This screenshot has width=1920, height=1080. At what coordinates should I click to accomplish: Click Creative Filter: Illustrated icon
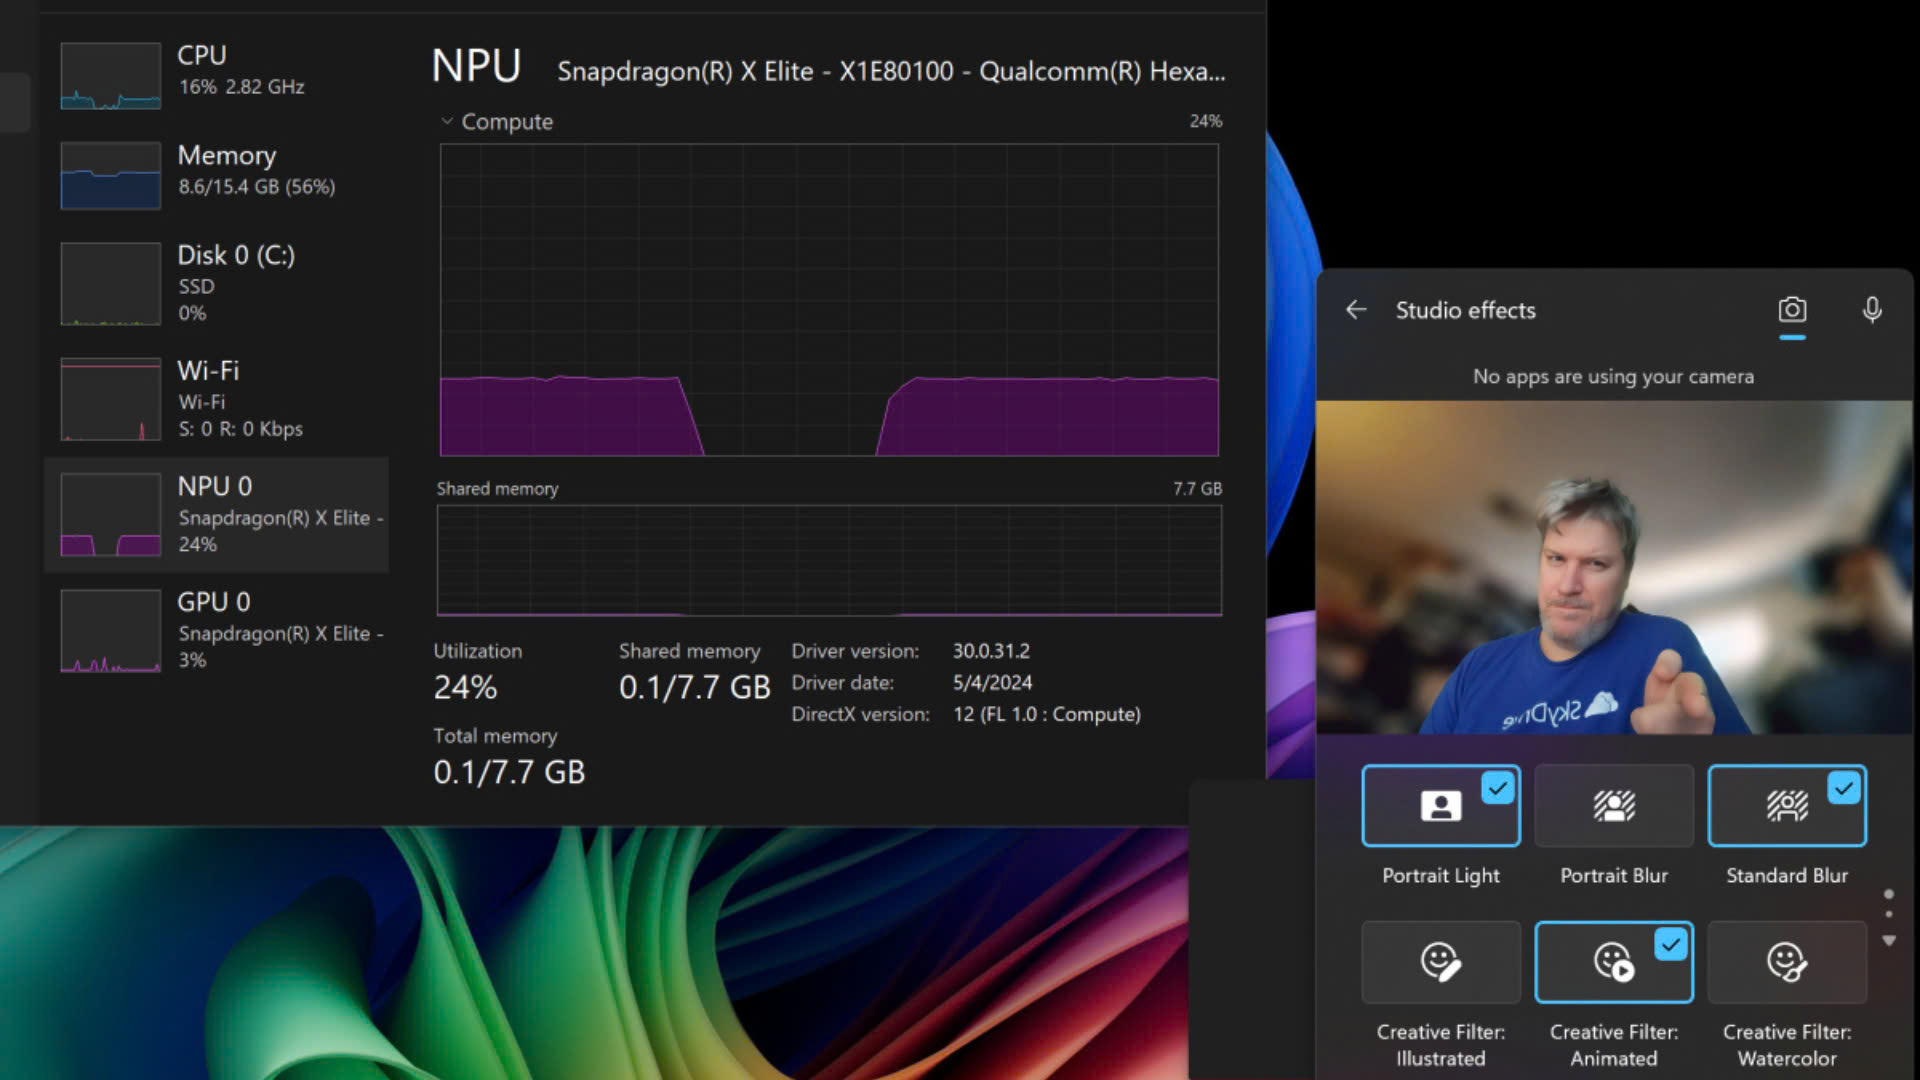tap(1440, 962)
